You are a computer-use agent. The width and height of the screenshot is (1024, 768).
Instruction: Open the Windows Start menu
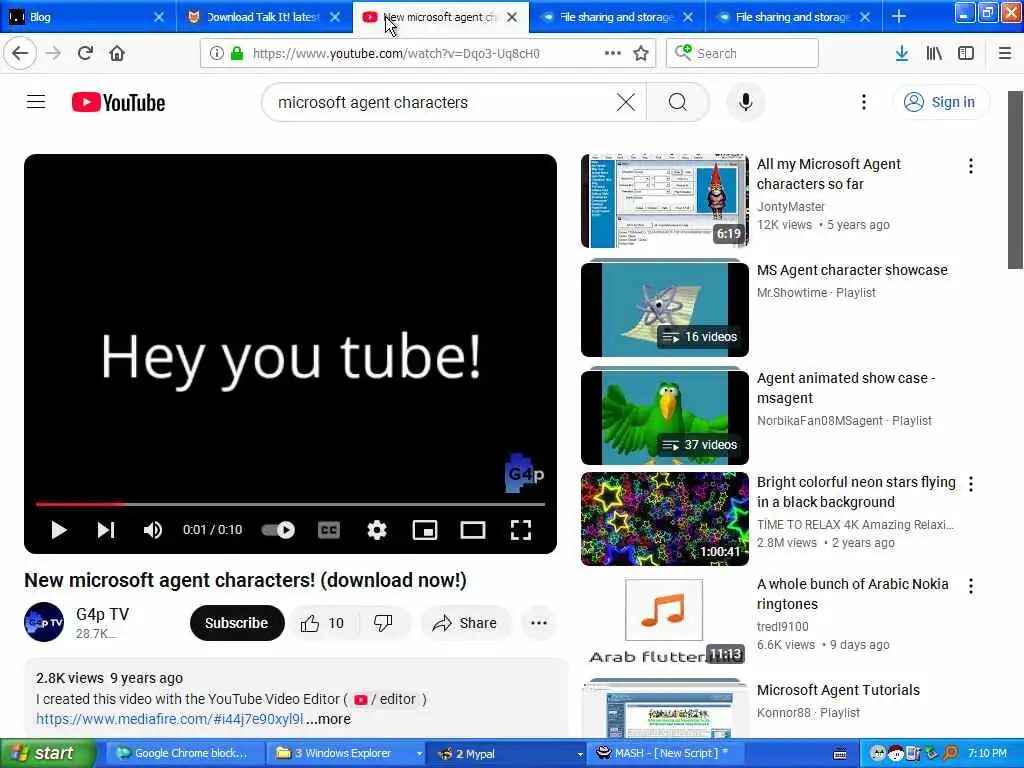(48, 753)
